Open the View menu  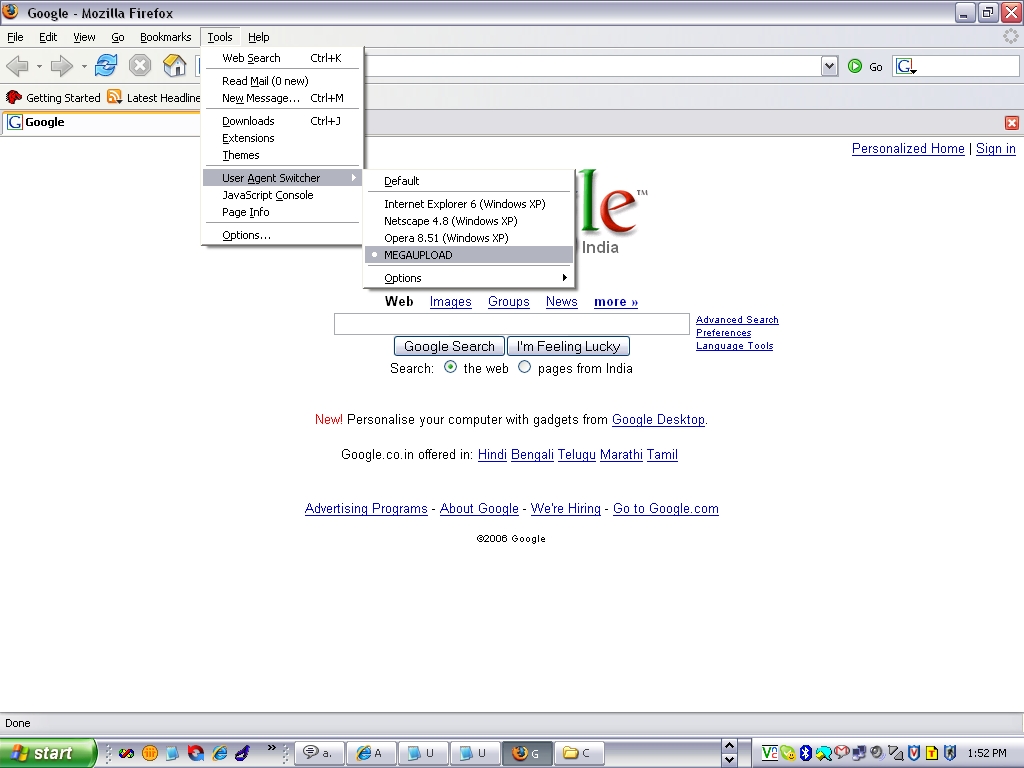(x=84, y=37)
